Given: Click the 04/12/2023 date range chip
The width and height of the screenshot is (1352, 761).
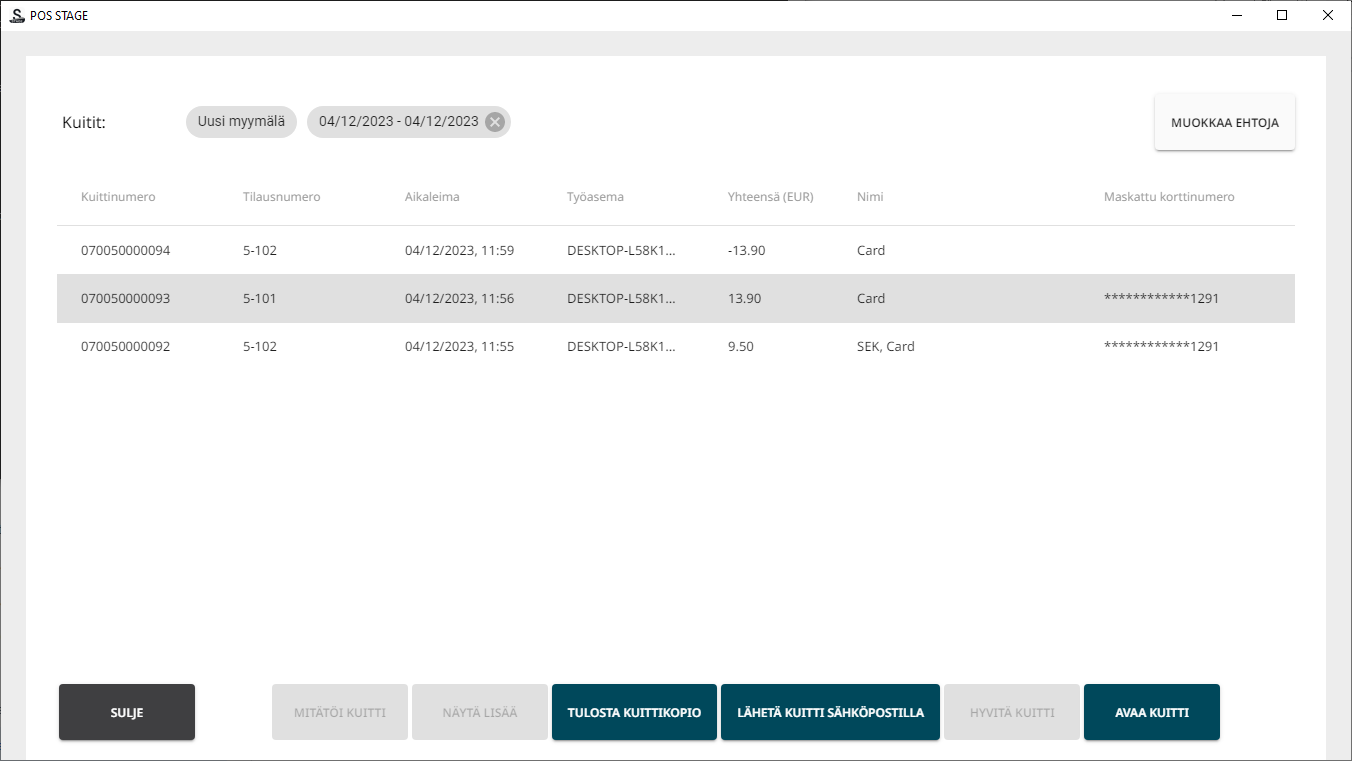Looking at the screenshot, I should click(x=398, y=122).
